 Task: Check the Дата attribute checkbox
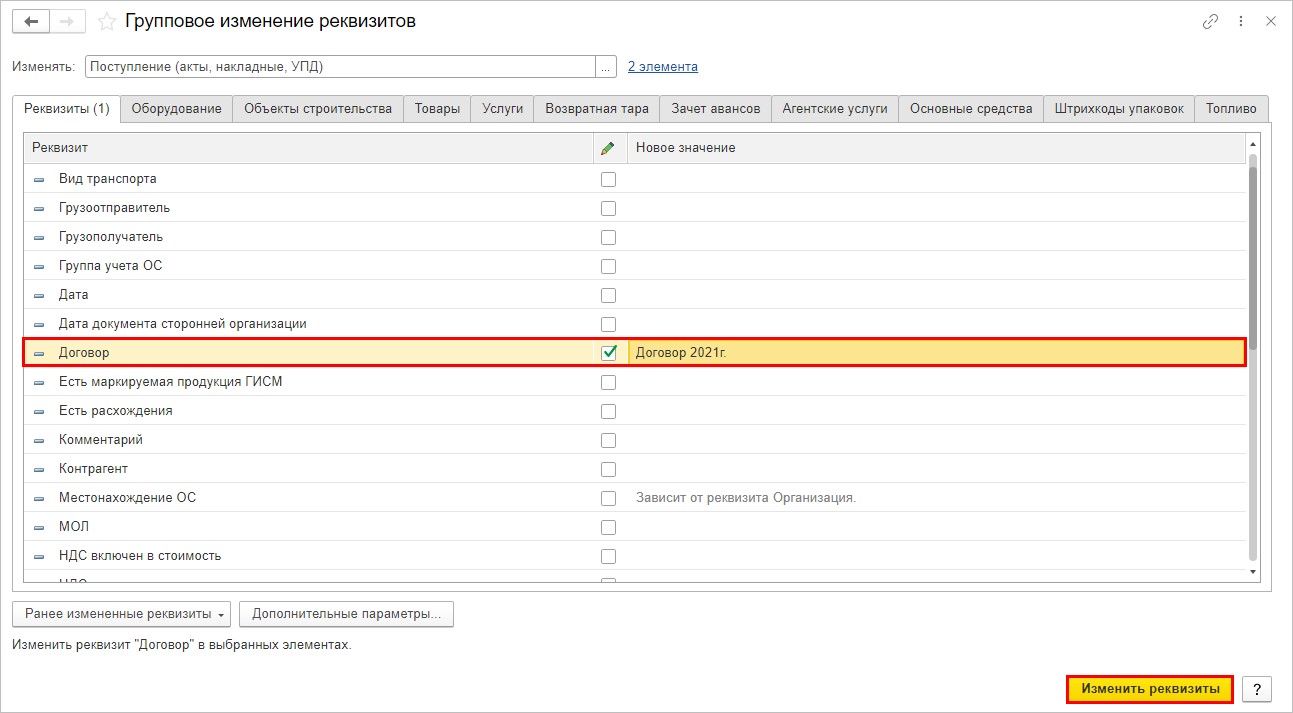click(x=608, y=296)
